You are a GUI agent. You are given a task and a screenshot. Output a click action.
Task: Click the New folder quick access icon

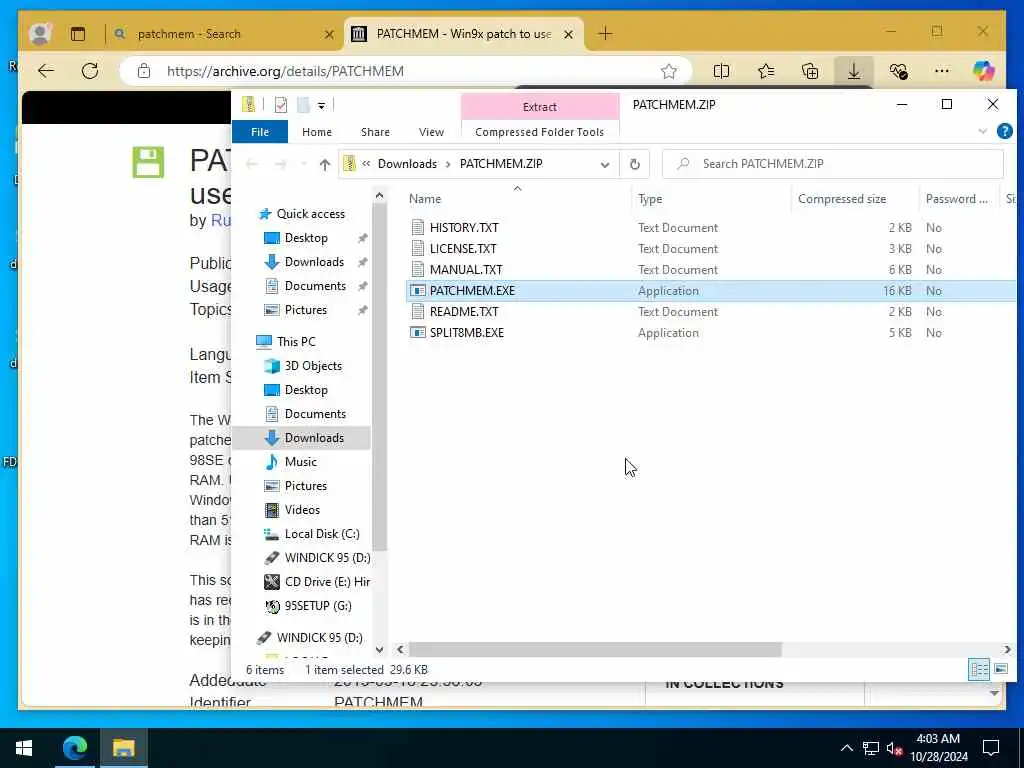click(x=302, y=104)
